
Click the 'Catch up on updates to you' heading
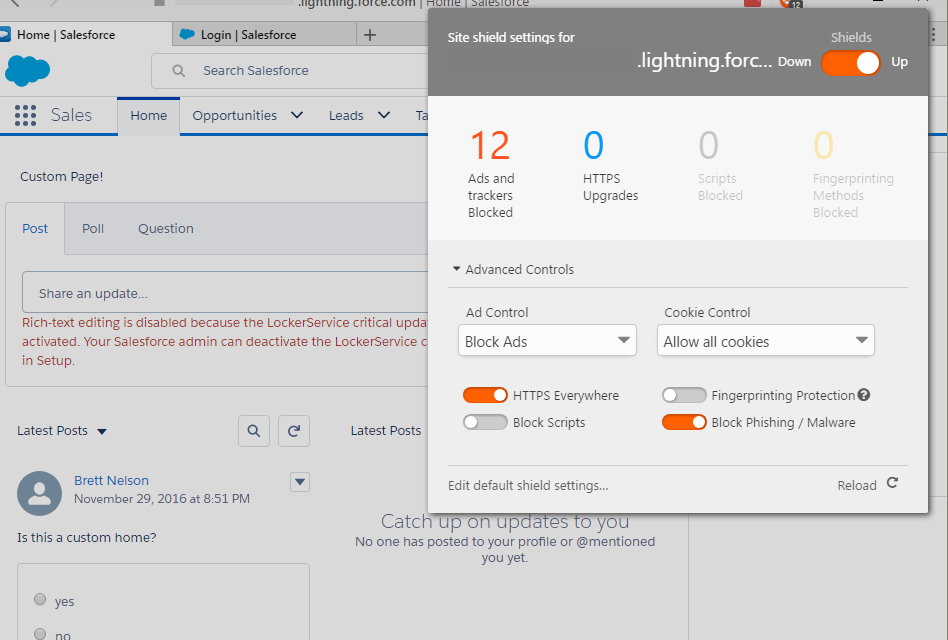pyautogui.click(x=505, y=521)
